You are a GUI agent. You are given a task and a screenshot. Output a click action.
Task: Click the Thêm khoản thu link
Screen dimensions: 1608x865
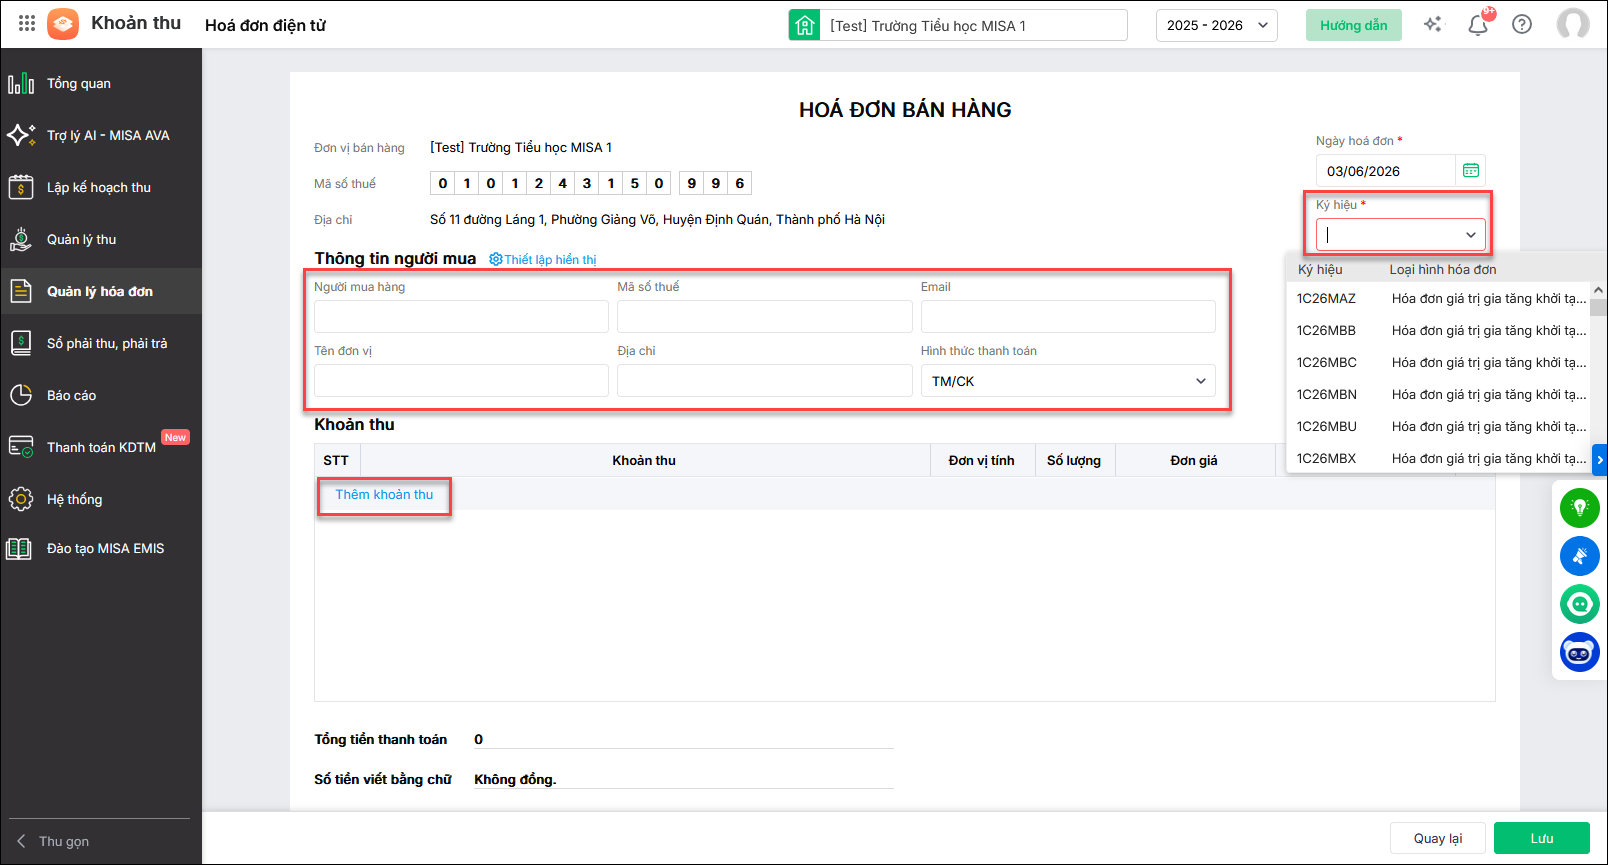[384, 495]
